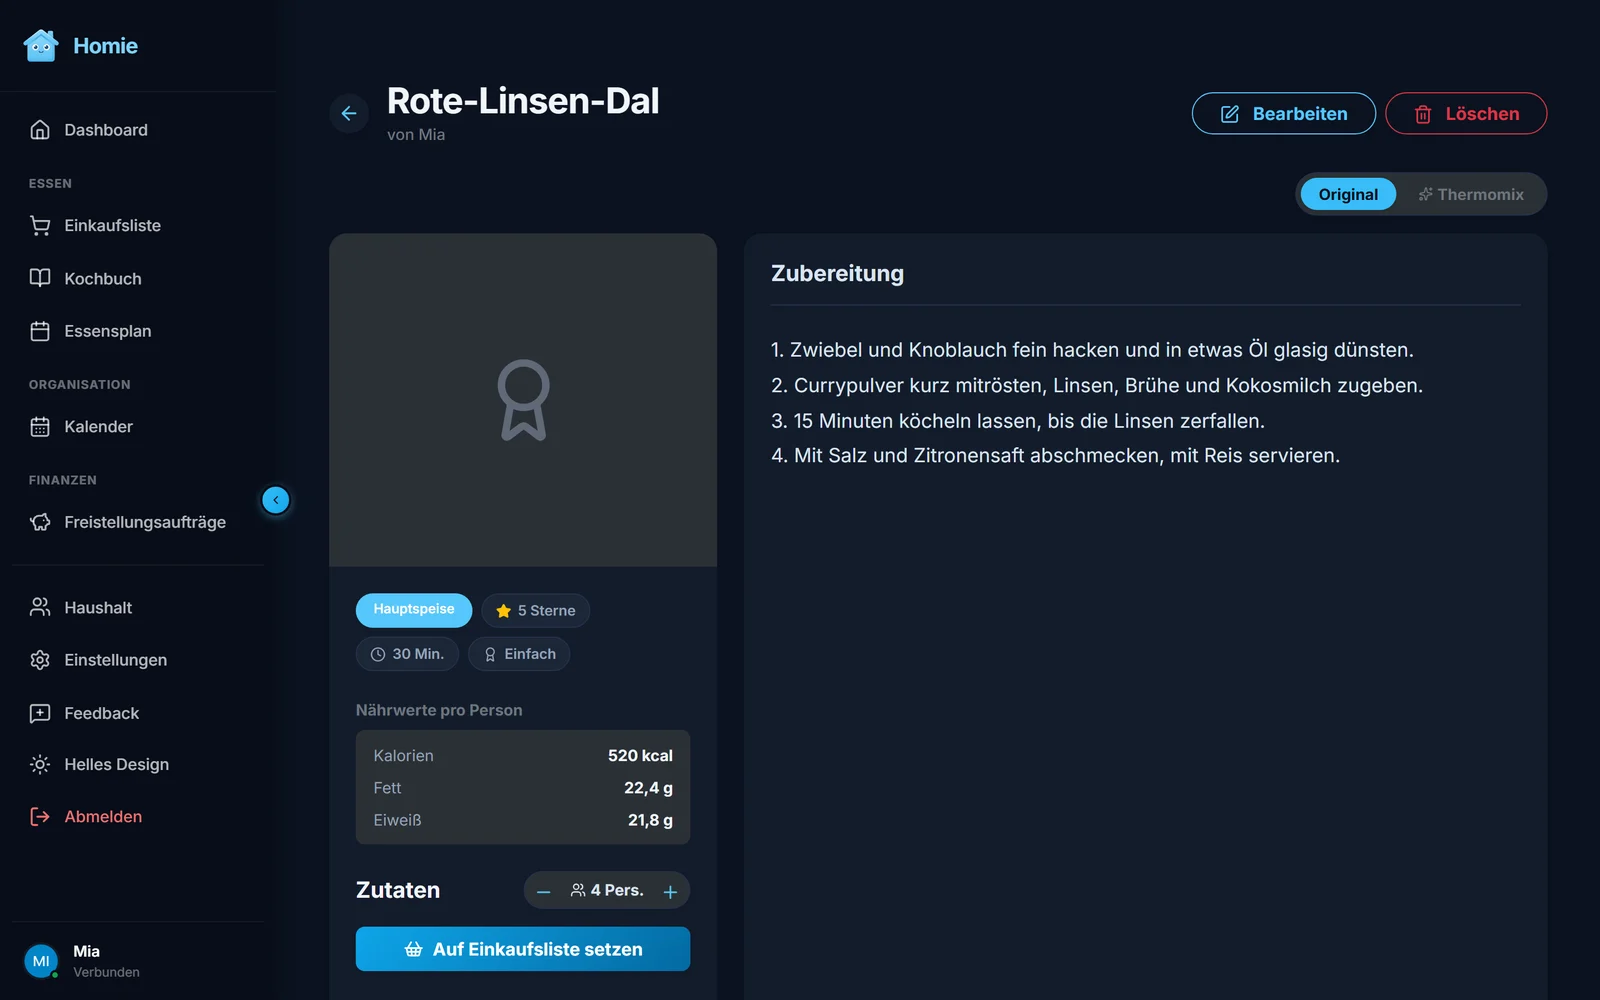Collapse the sidebar with chevron button
This screenshot has height=1000, width=1600.
click(276, 500)
